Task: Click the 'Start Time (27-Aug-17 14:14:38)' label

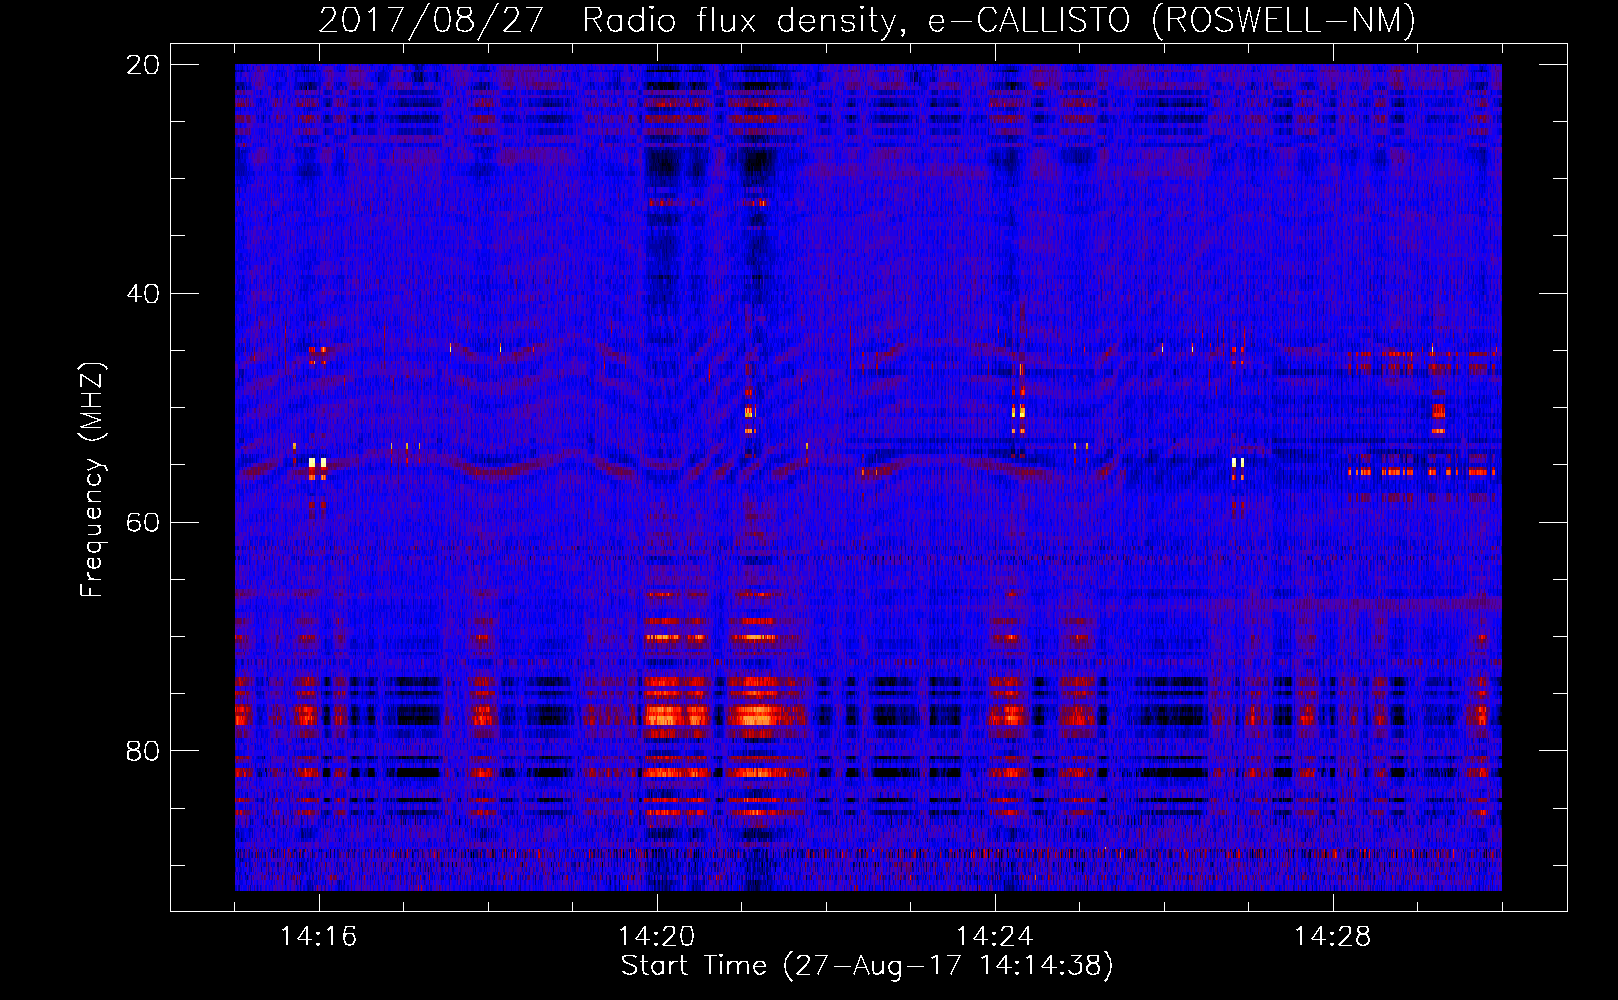Action: click(x=867, y=966)
